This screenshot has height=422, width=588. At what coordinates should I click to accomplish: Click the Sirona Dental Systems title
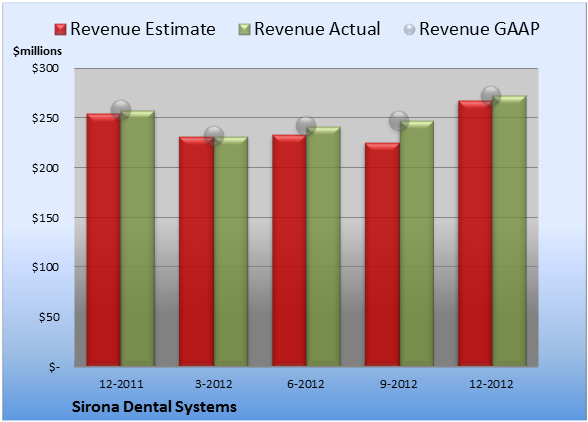pyautogui.click(x=154, y=407)
